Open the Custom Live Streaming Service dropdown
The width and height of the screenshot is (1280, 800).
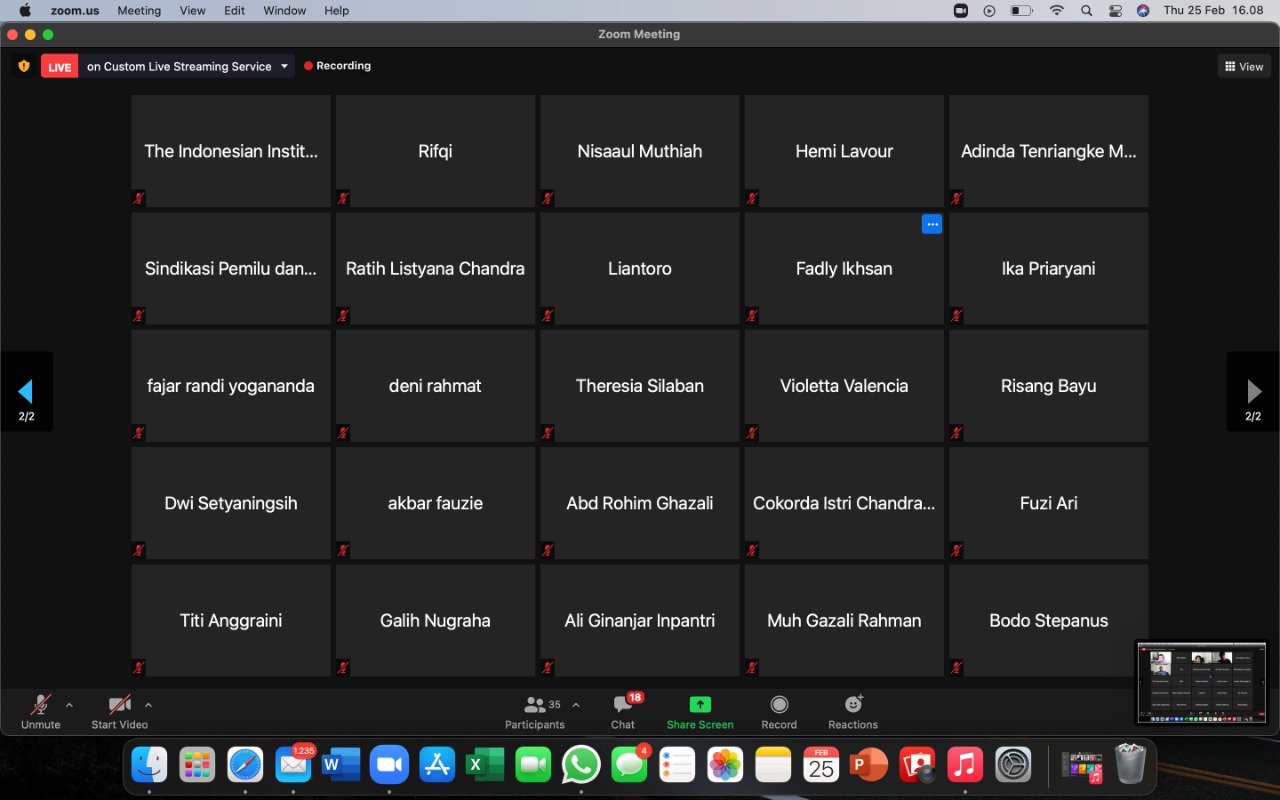pyautogui.click(x=284, y=67)
